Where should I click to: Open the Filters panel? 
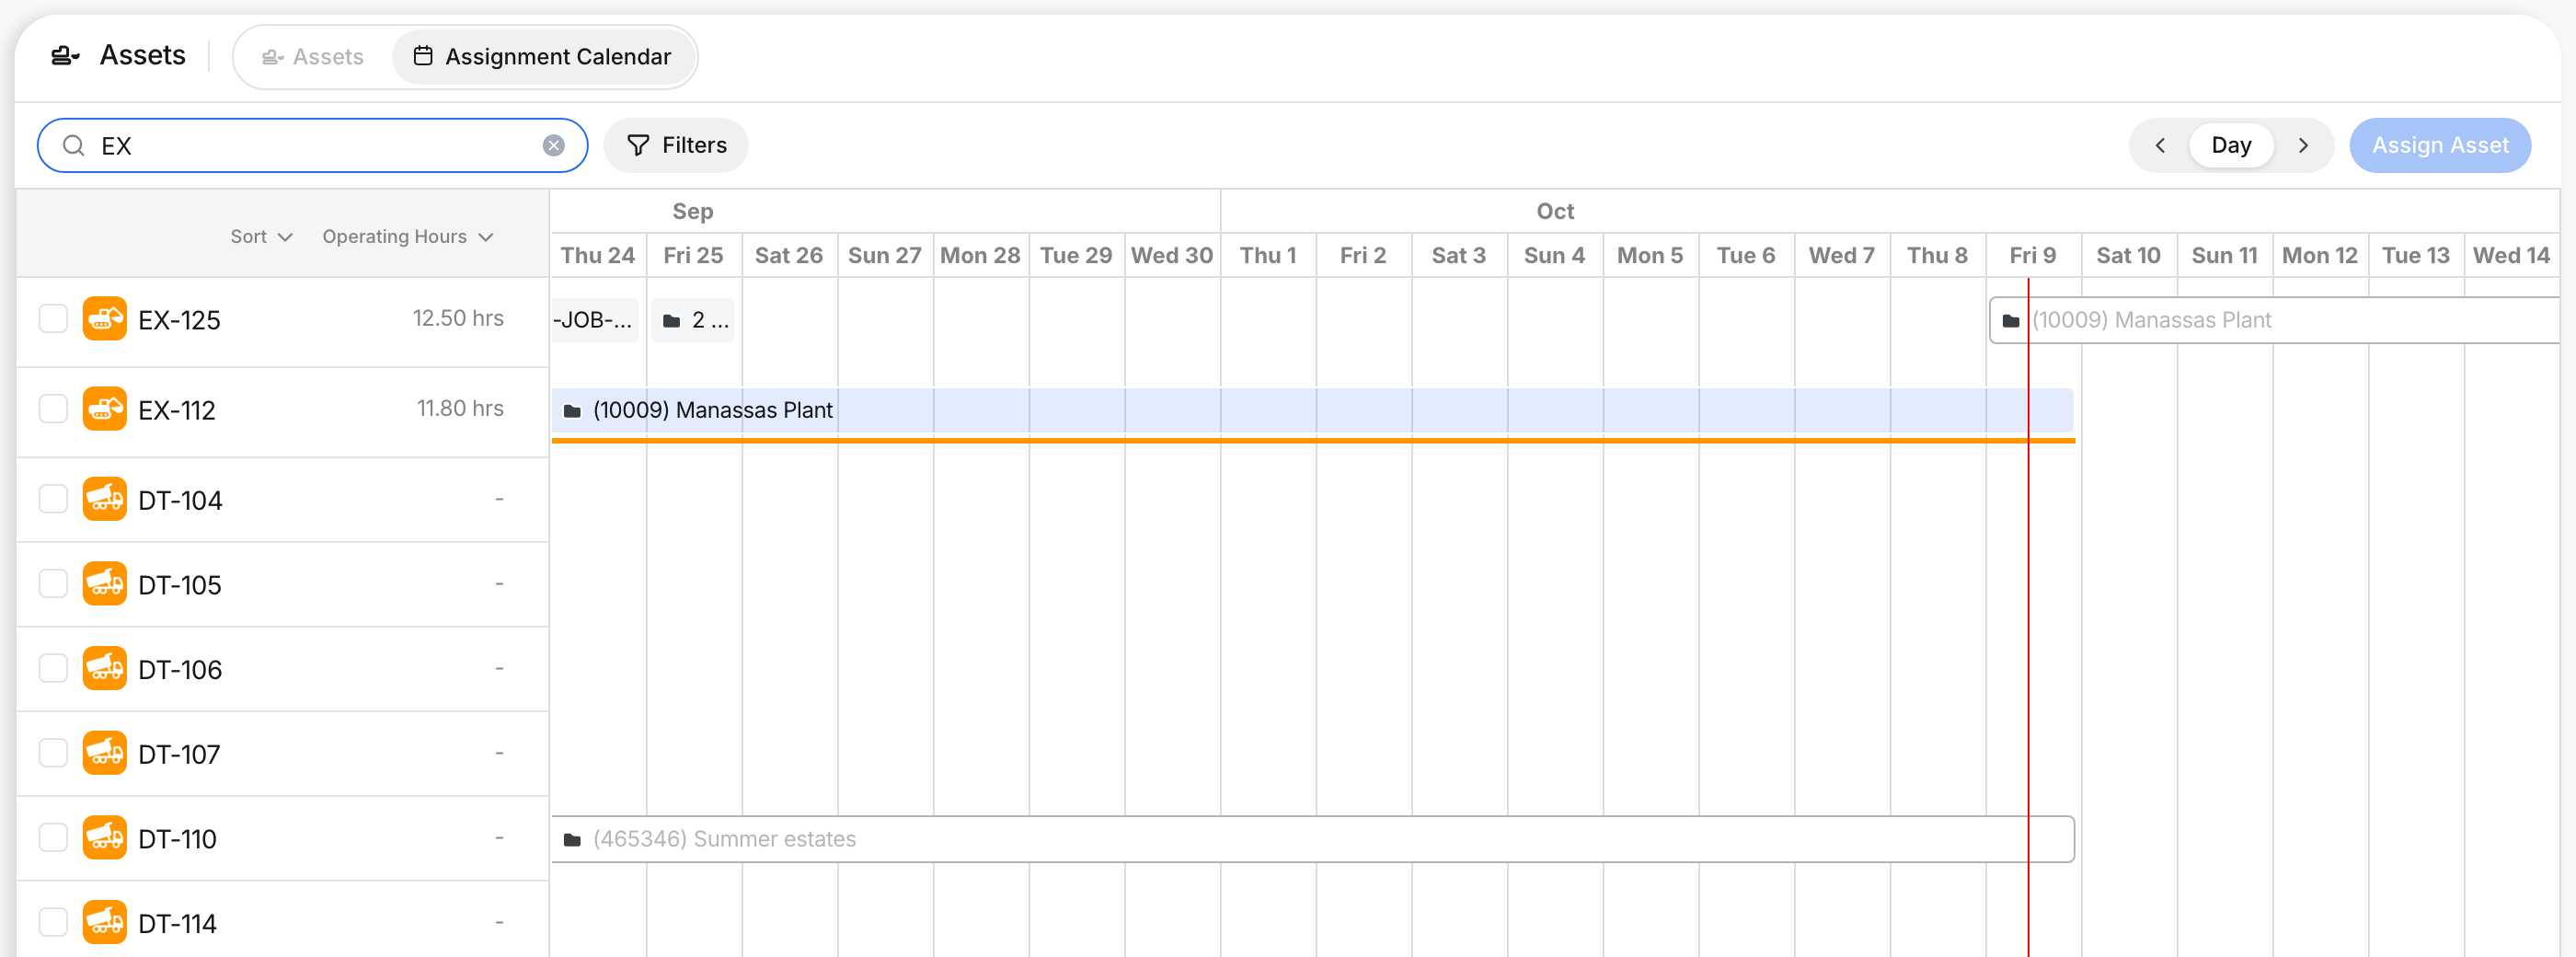tap(676, 146)
